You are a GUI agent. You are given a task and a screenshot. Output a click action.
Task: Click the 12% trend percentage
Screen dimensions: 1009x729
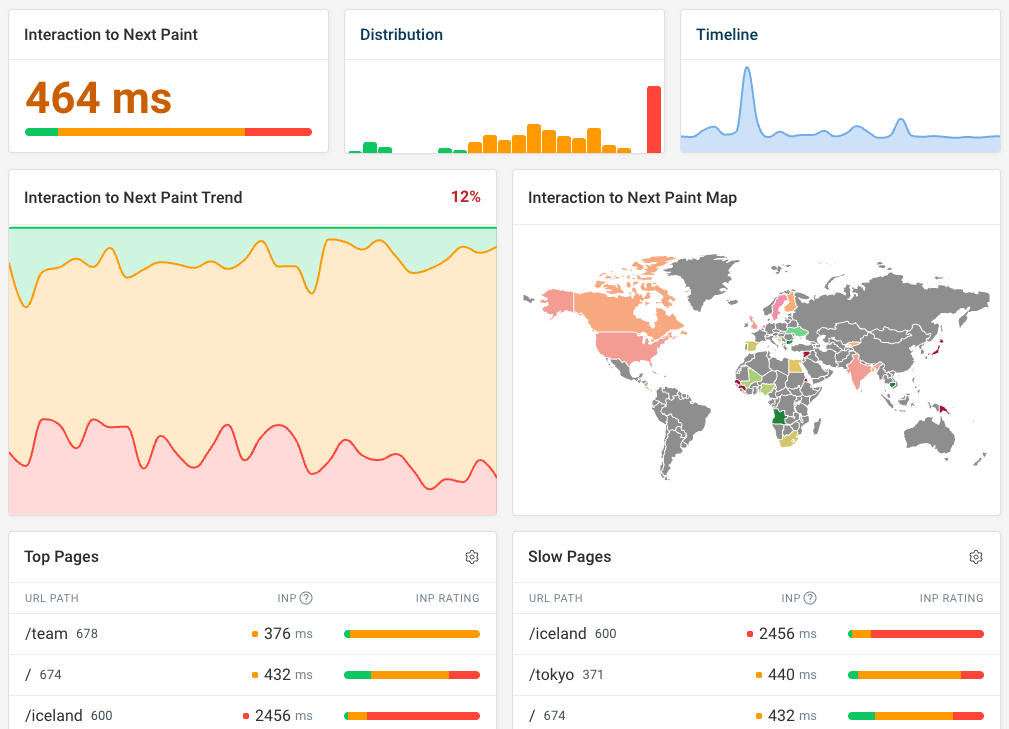click(466, 197)
